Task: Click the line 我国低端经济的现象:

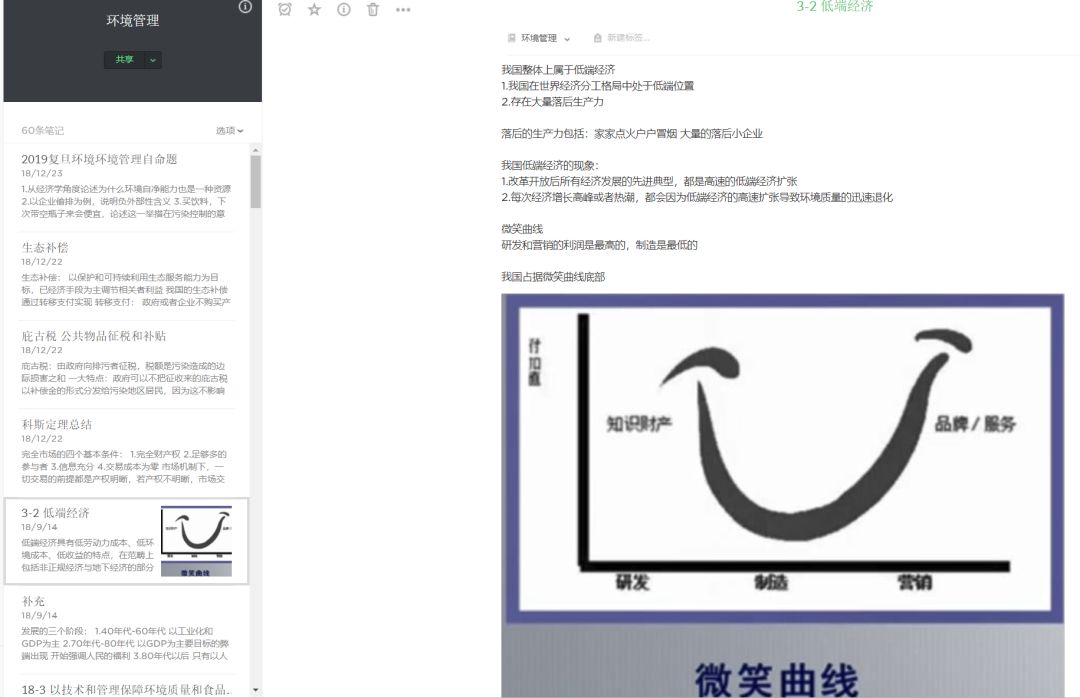Action: click(550, 165)
